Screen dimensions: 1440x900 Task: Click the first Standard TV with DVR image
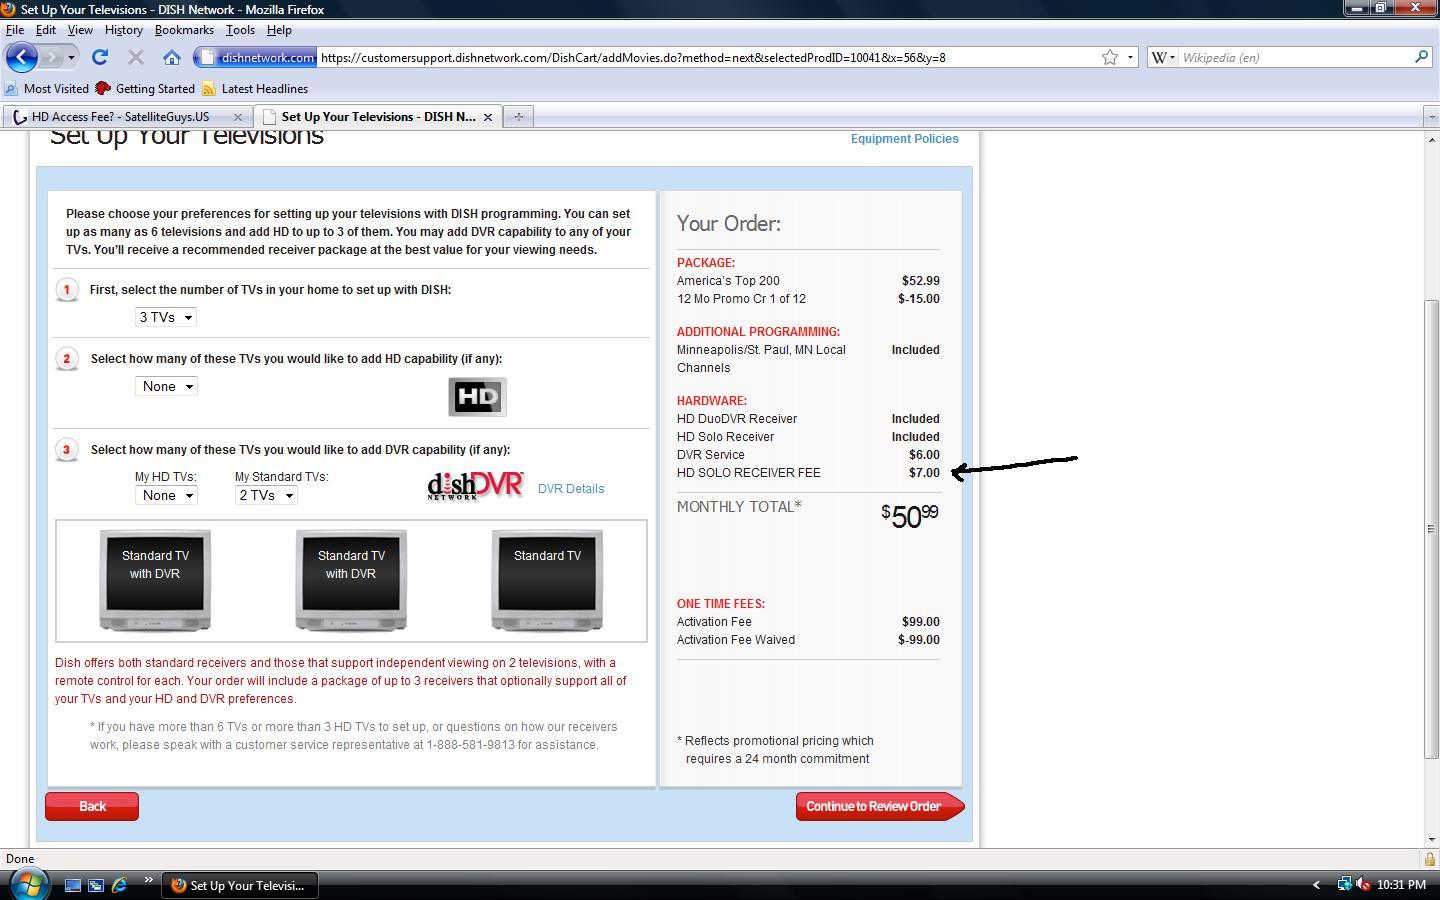(x=155, y=581)
